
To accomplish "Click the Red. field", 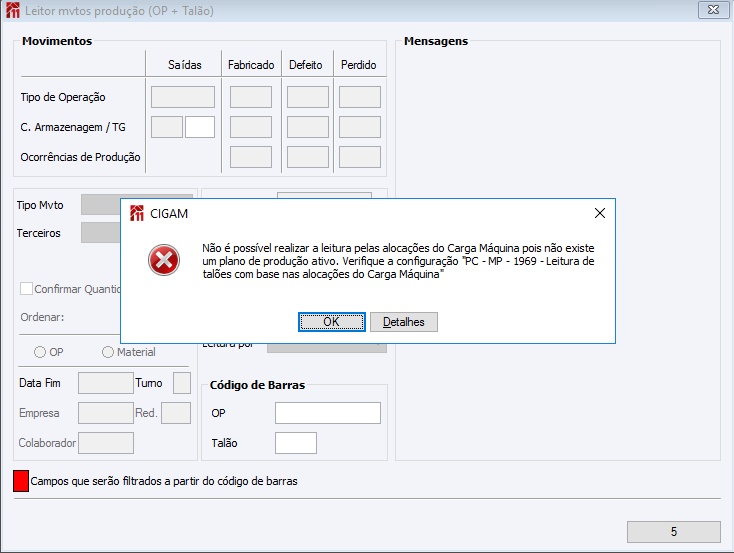I will point(176,413).
